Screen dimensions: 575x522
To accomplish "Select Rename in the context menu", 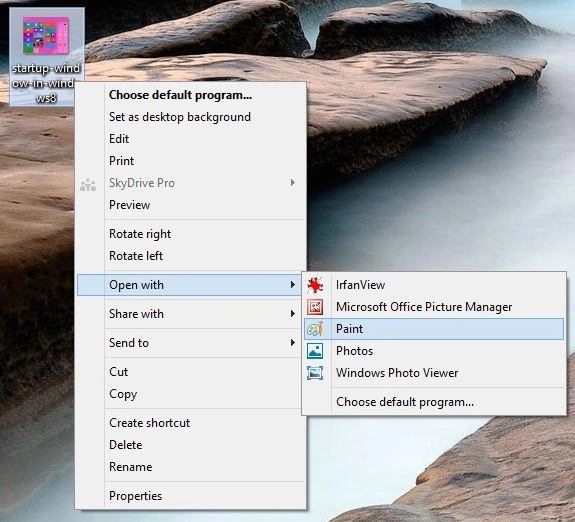I will point(190,467).
